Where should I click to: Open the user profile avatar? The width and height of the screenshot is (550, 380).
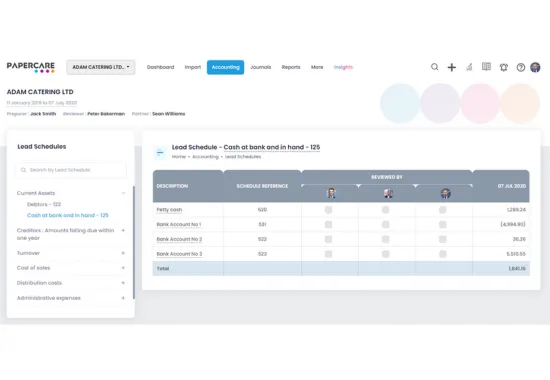pyautogui.click(x=535, y=67)
